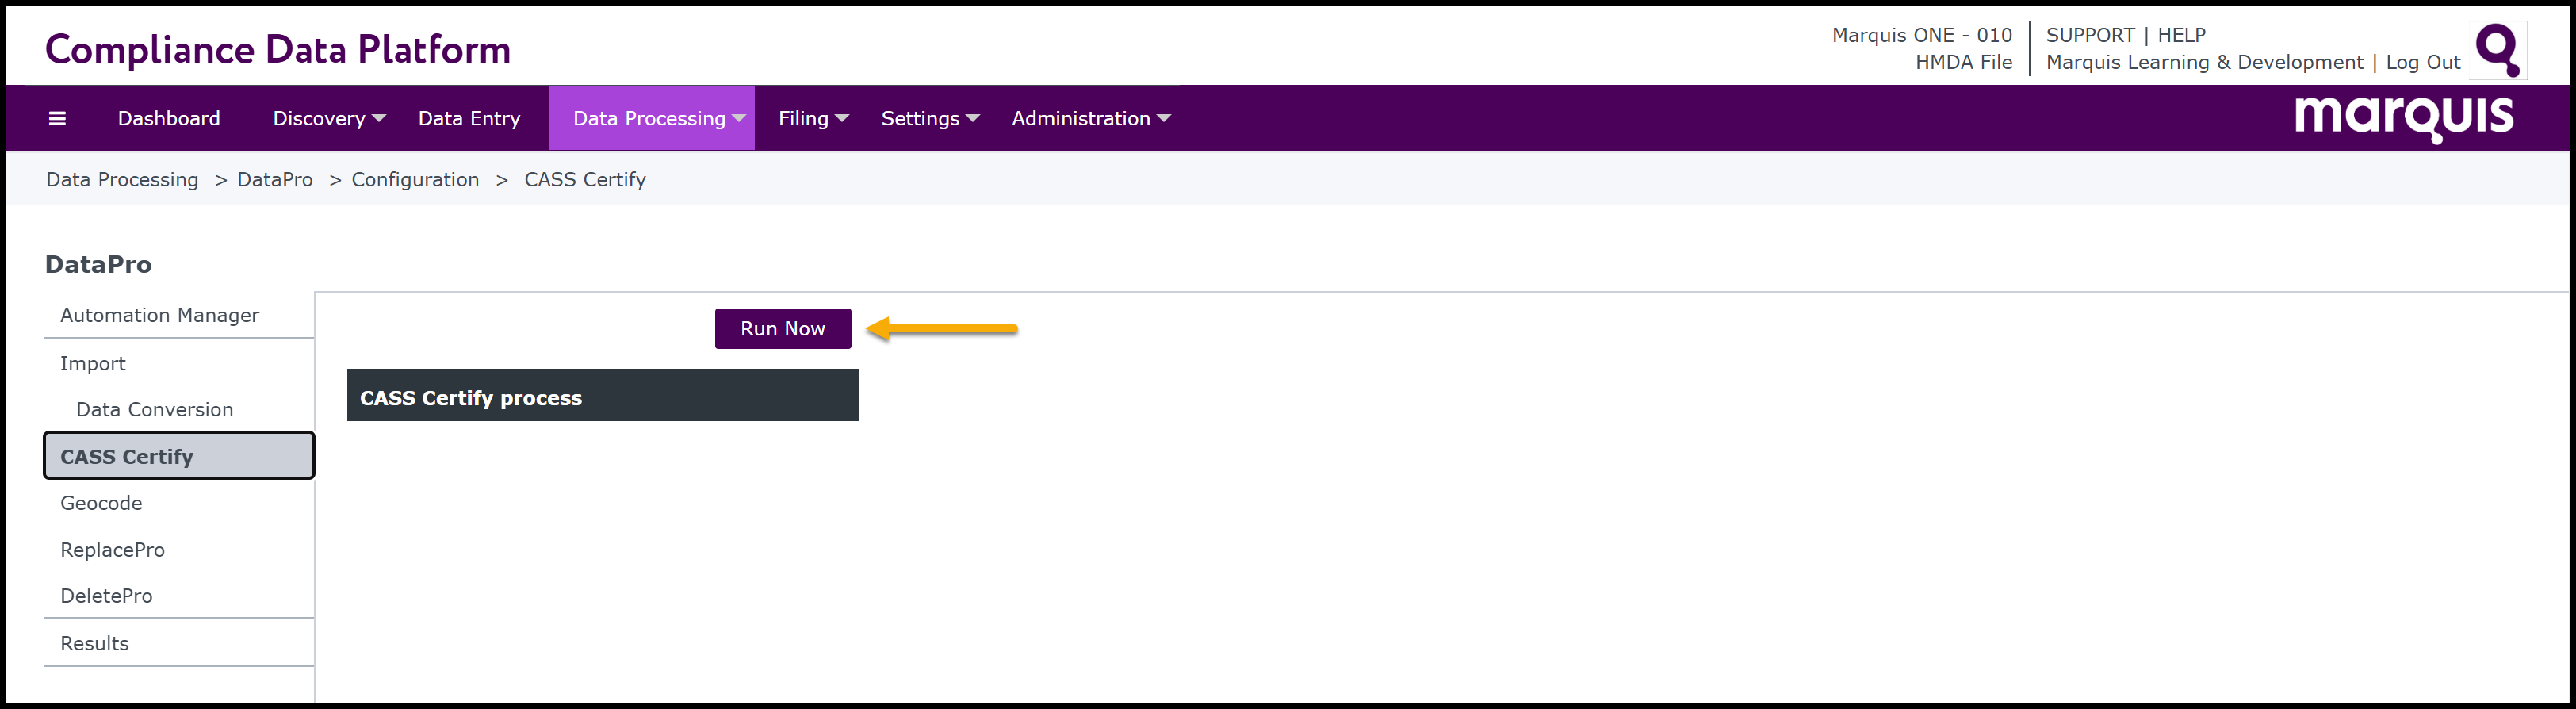Screen dimensions: 2576x709
Task: Select Automation Manager in sidebar
Action: click(160, 315)
